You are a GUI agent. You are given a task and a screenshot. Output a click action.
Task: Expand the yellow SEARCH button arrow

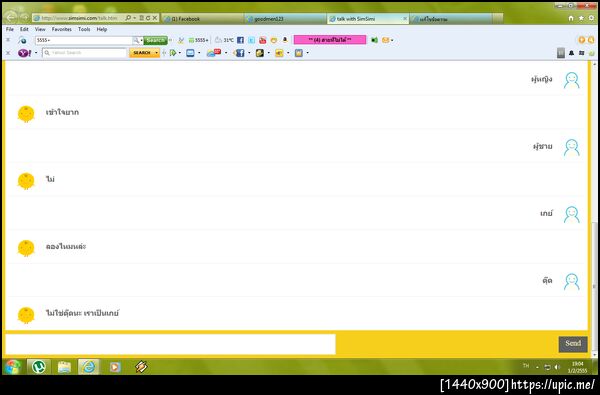coord(157,53)
